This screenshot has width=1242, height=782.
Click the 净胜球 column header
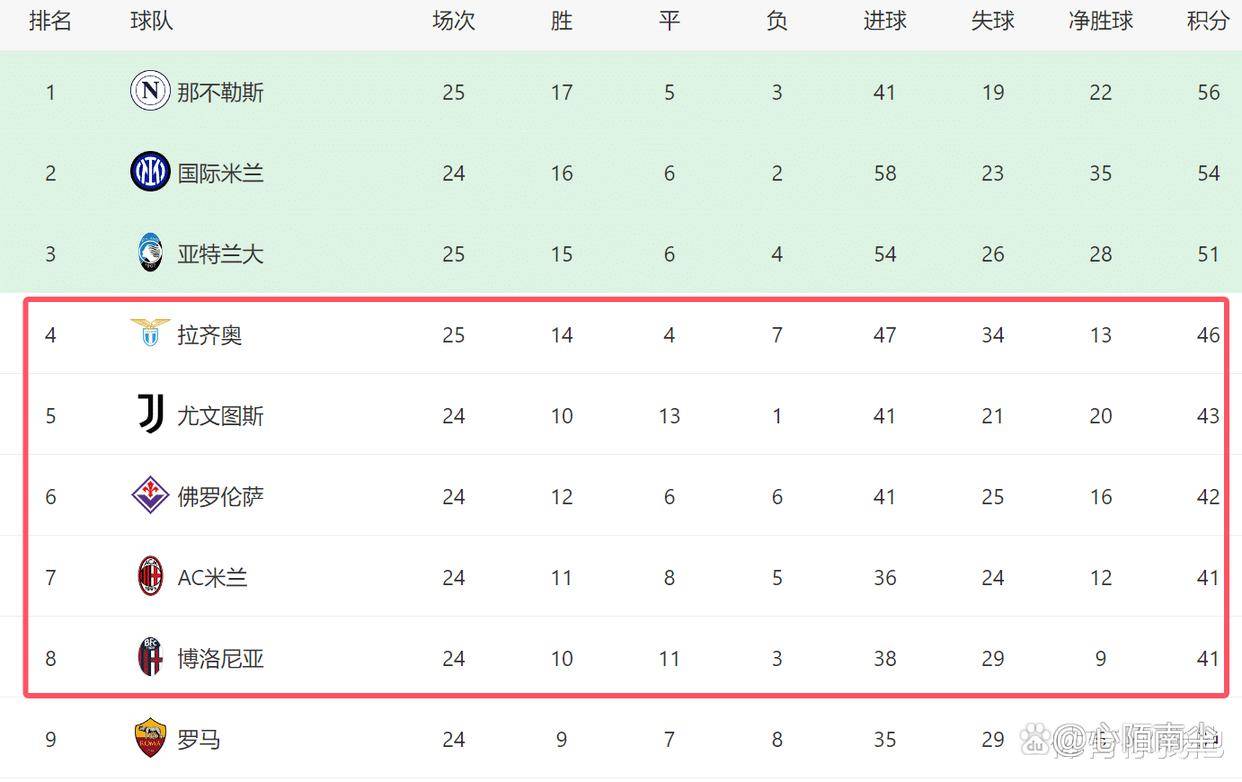click(1100, 21)
